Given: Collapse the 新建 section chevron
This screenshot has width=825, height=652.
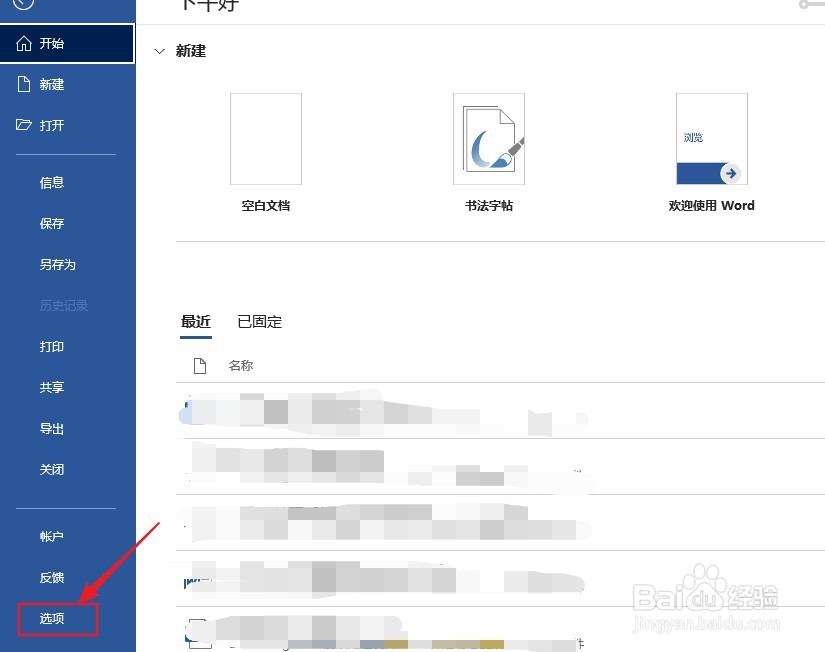Looking at the screenshot, I should [159, 51].
